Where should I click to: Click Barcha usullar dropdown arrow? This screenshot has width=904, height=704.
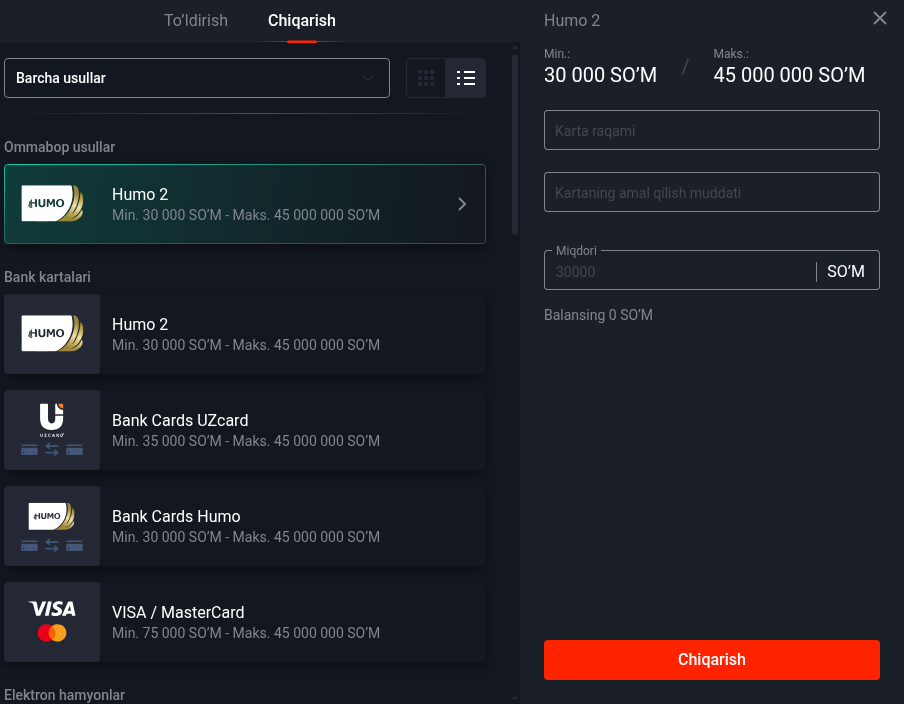pos(367,78)
